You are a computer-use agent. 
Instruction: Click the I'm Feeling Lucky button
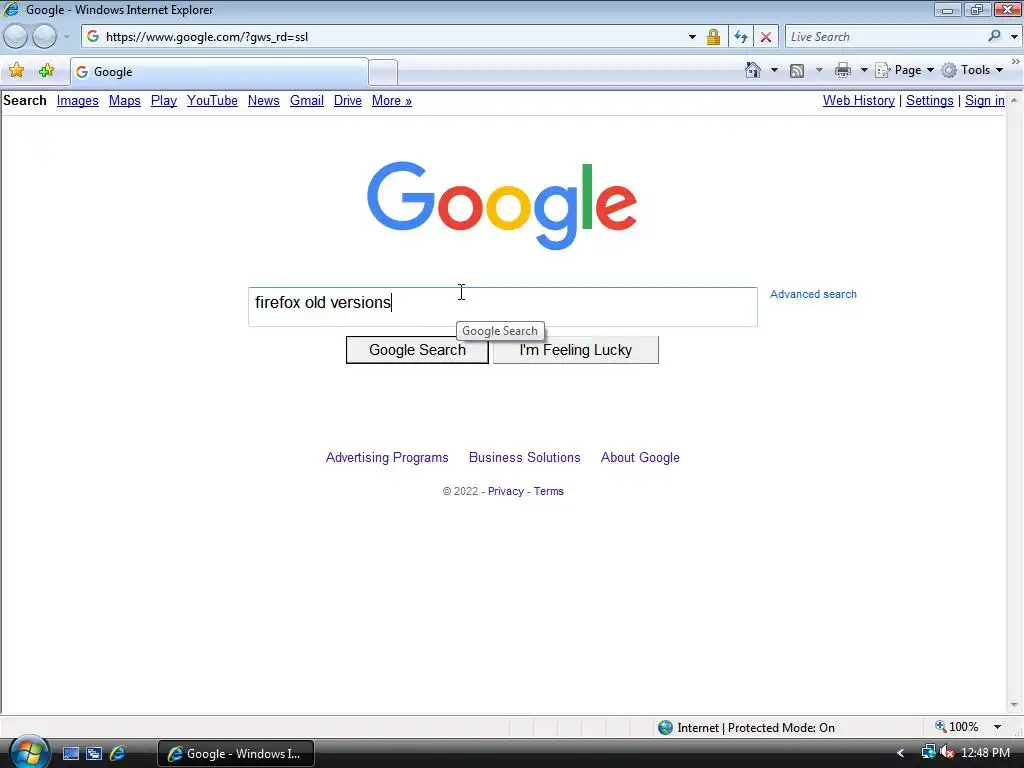tap(575, 350)
